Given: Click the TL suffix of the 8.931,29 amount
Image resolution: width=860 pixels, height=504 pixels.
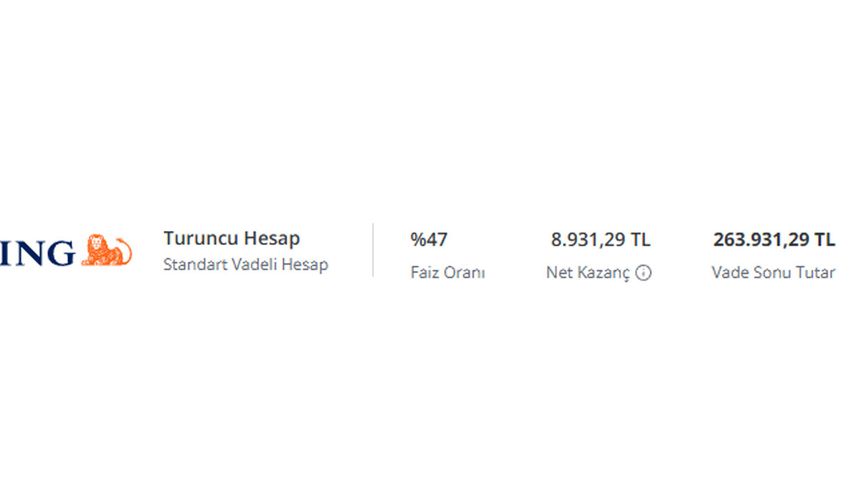Looking at the screenshot, I should click(640, 240).
